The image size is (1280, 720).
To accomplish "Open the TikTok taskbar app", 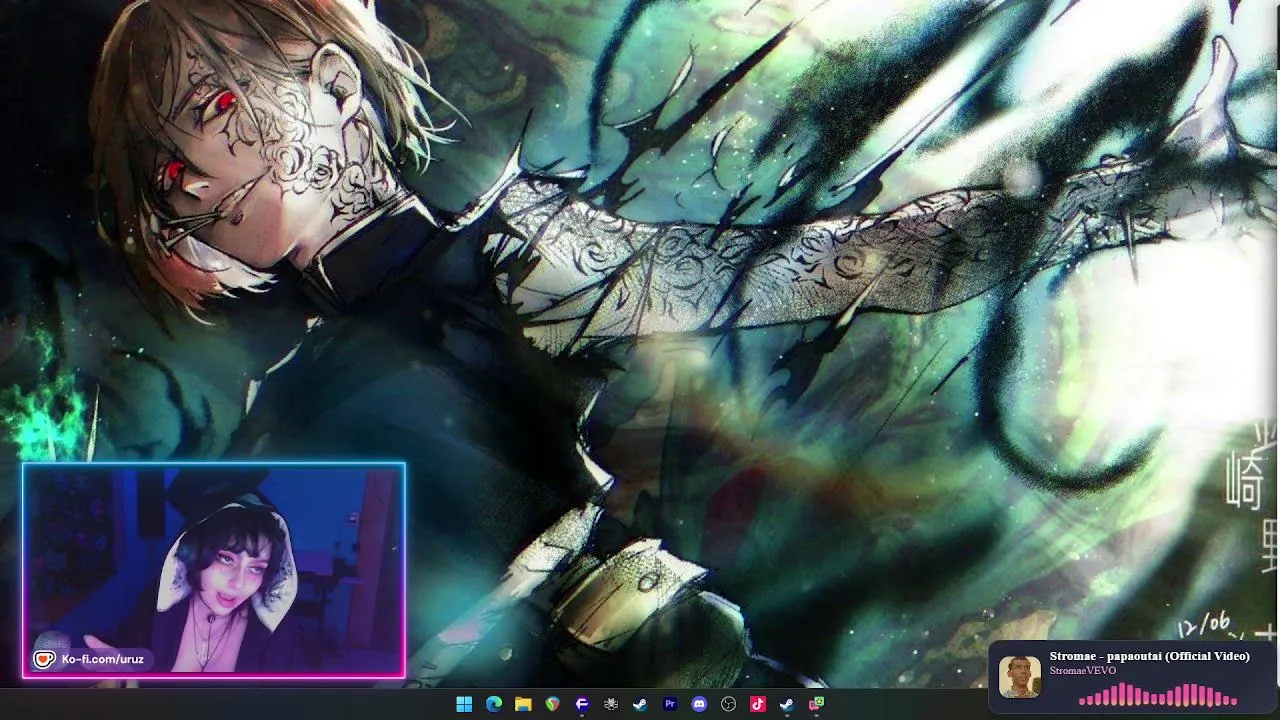I will click(x=758, y=704).
